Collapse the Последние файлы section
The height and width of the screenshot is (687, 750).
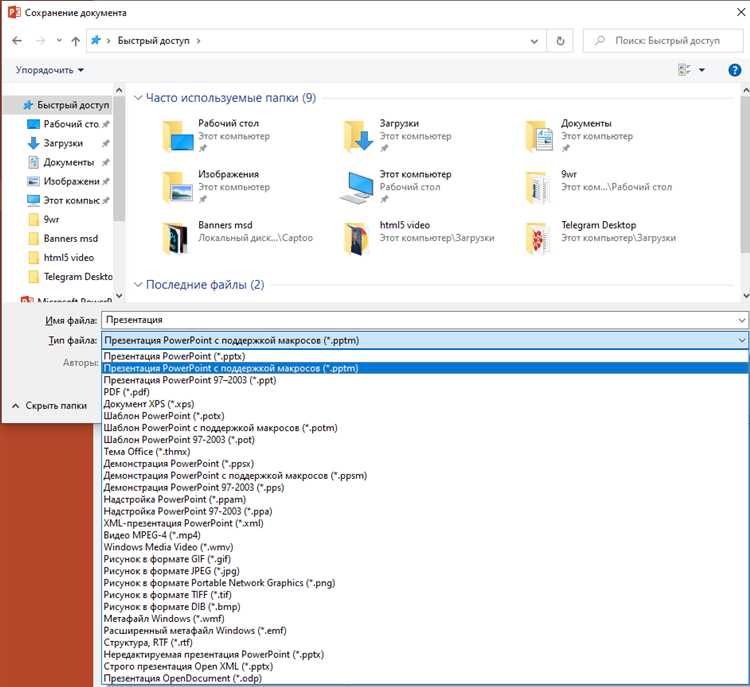pos(139,285)
